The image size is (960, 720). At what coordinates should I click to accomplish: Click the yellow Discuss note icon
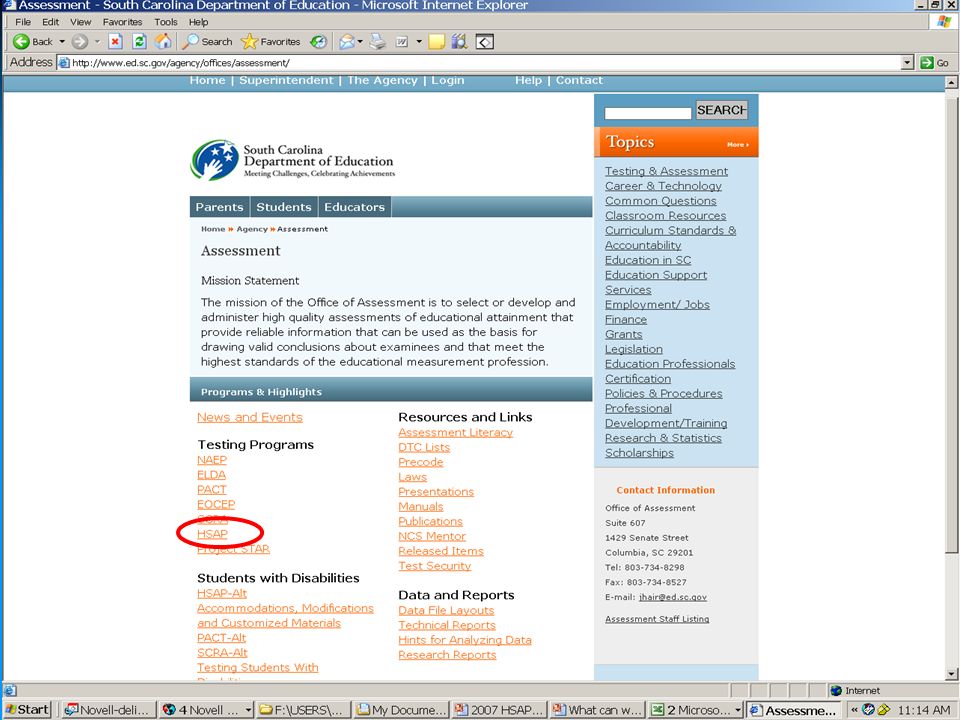click(437, 42)
